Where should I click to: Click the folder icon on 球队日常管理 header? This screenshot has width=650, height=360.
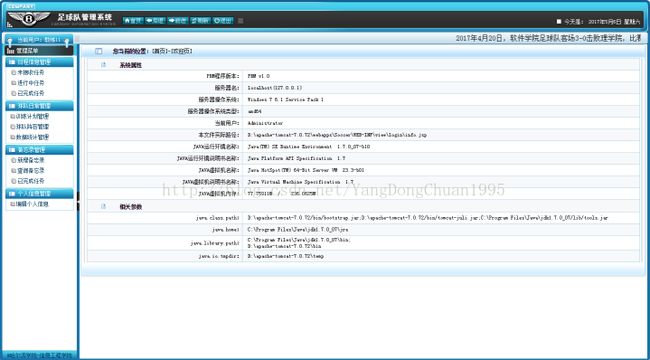tap(12, 106)
